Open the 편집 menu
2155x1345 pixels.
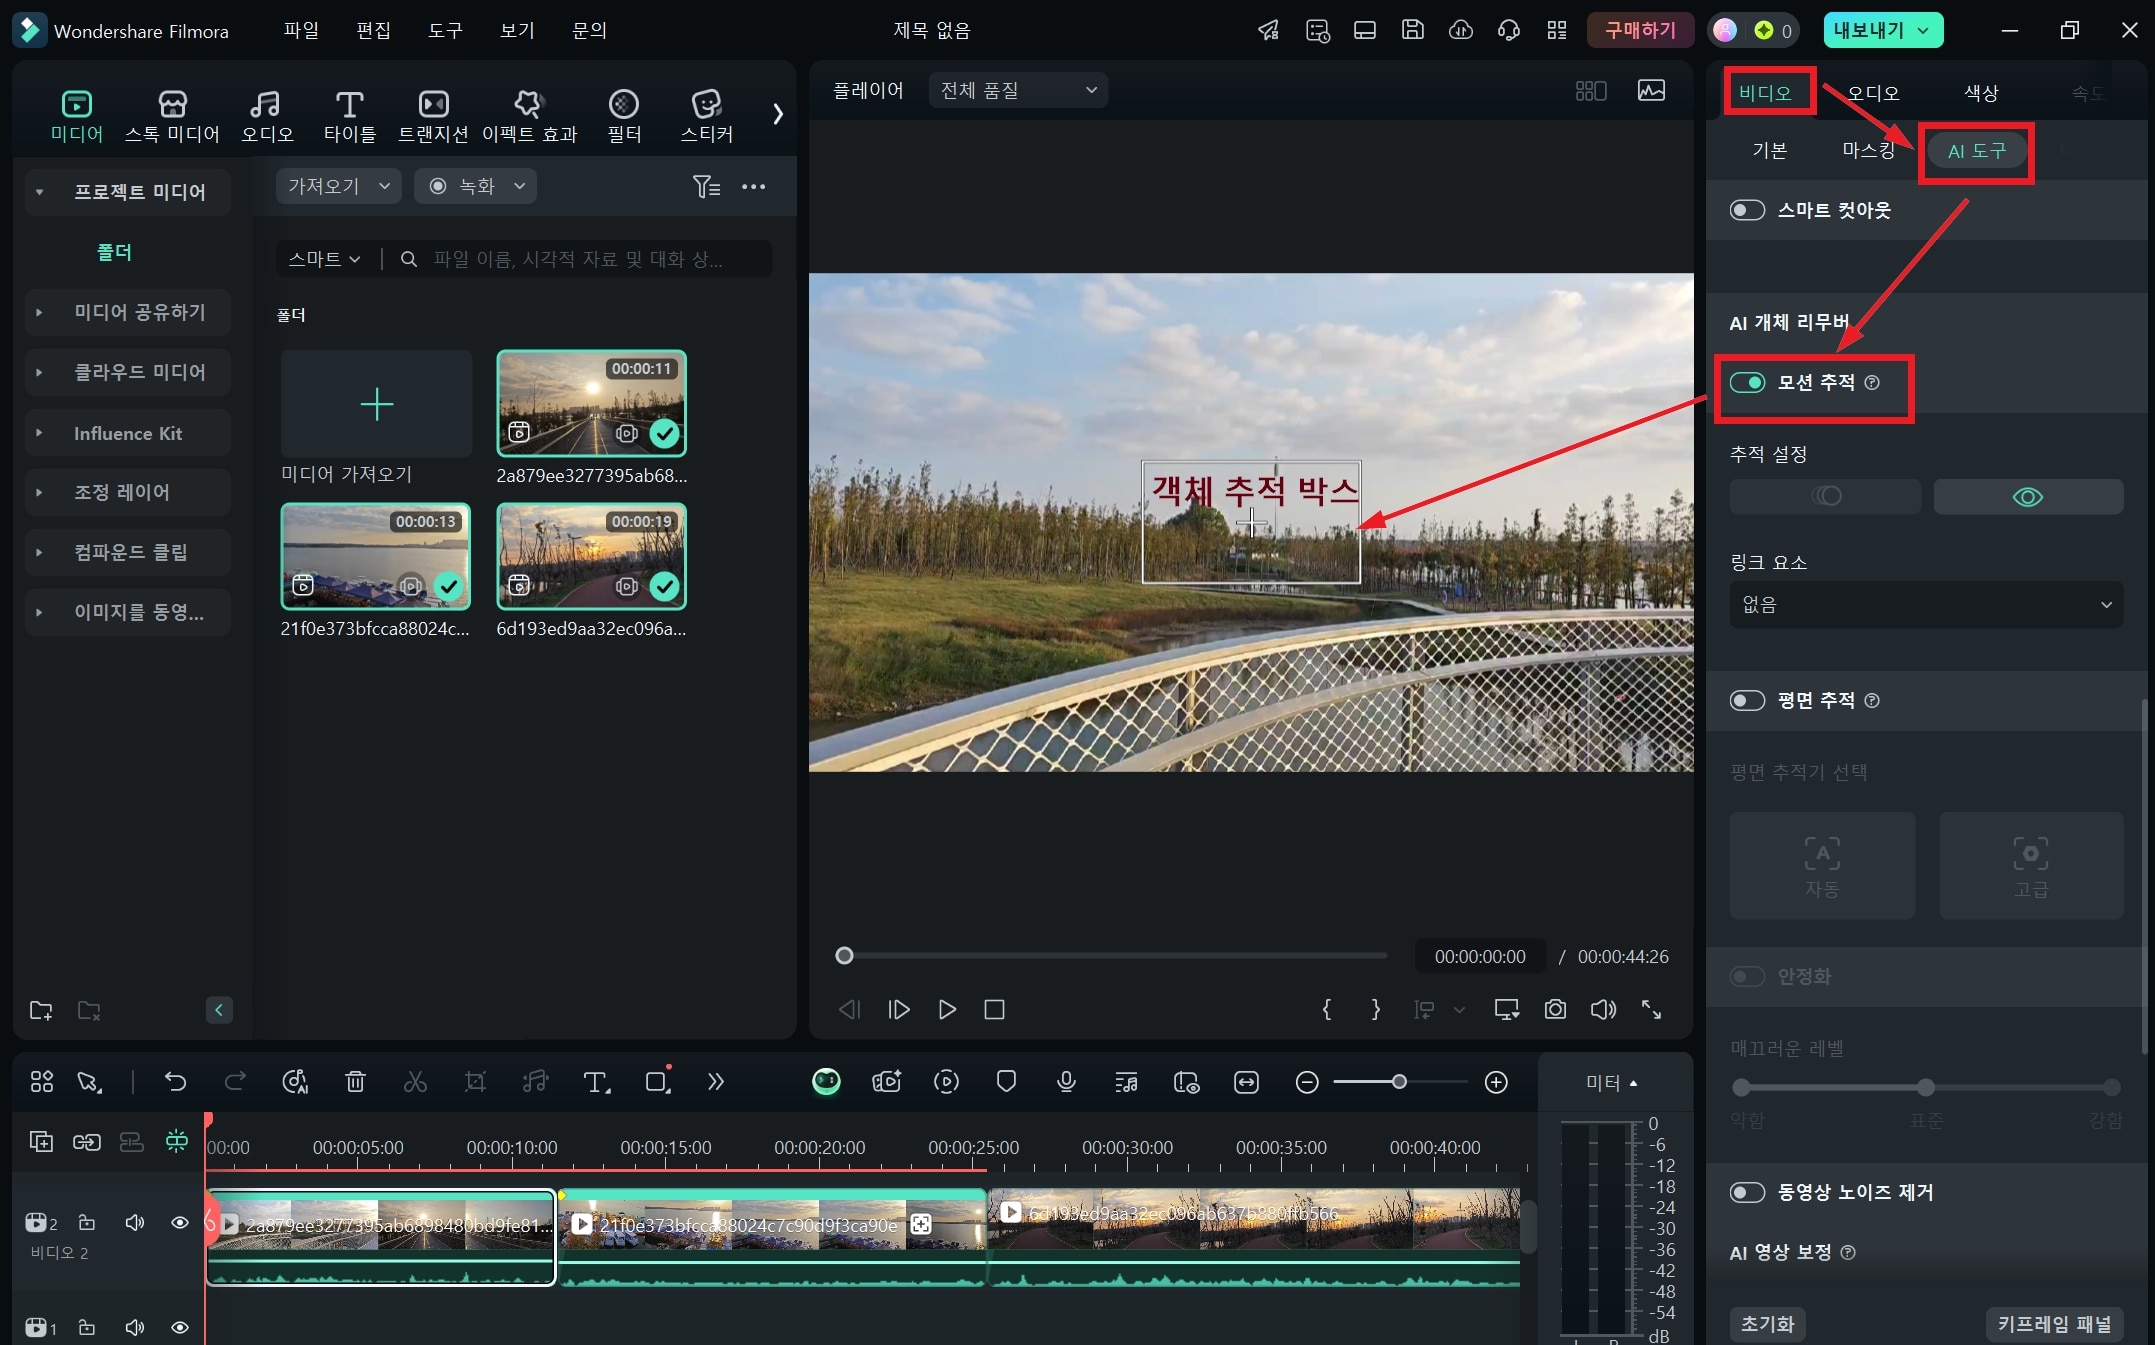pos(373,30)
